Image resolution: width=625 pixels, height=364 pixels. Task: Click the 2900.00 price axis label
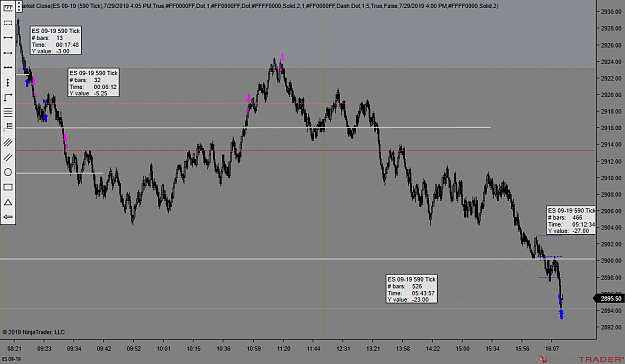(x=611, y=261)
